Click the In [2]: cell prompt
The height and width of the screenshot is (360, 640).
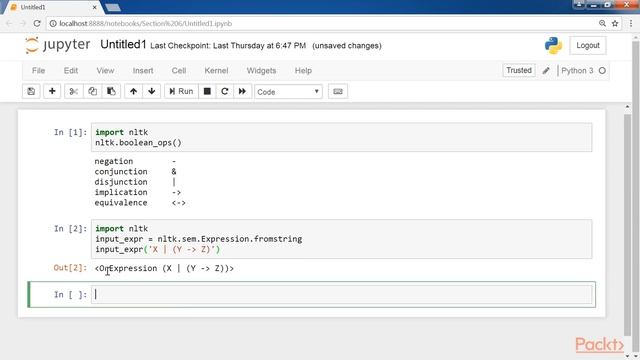70,229
